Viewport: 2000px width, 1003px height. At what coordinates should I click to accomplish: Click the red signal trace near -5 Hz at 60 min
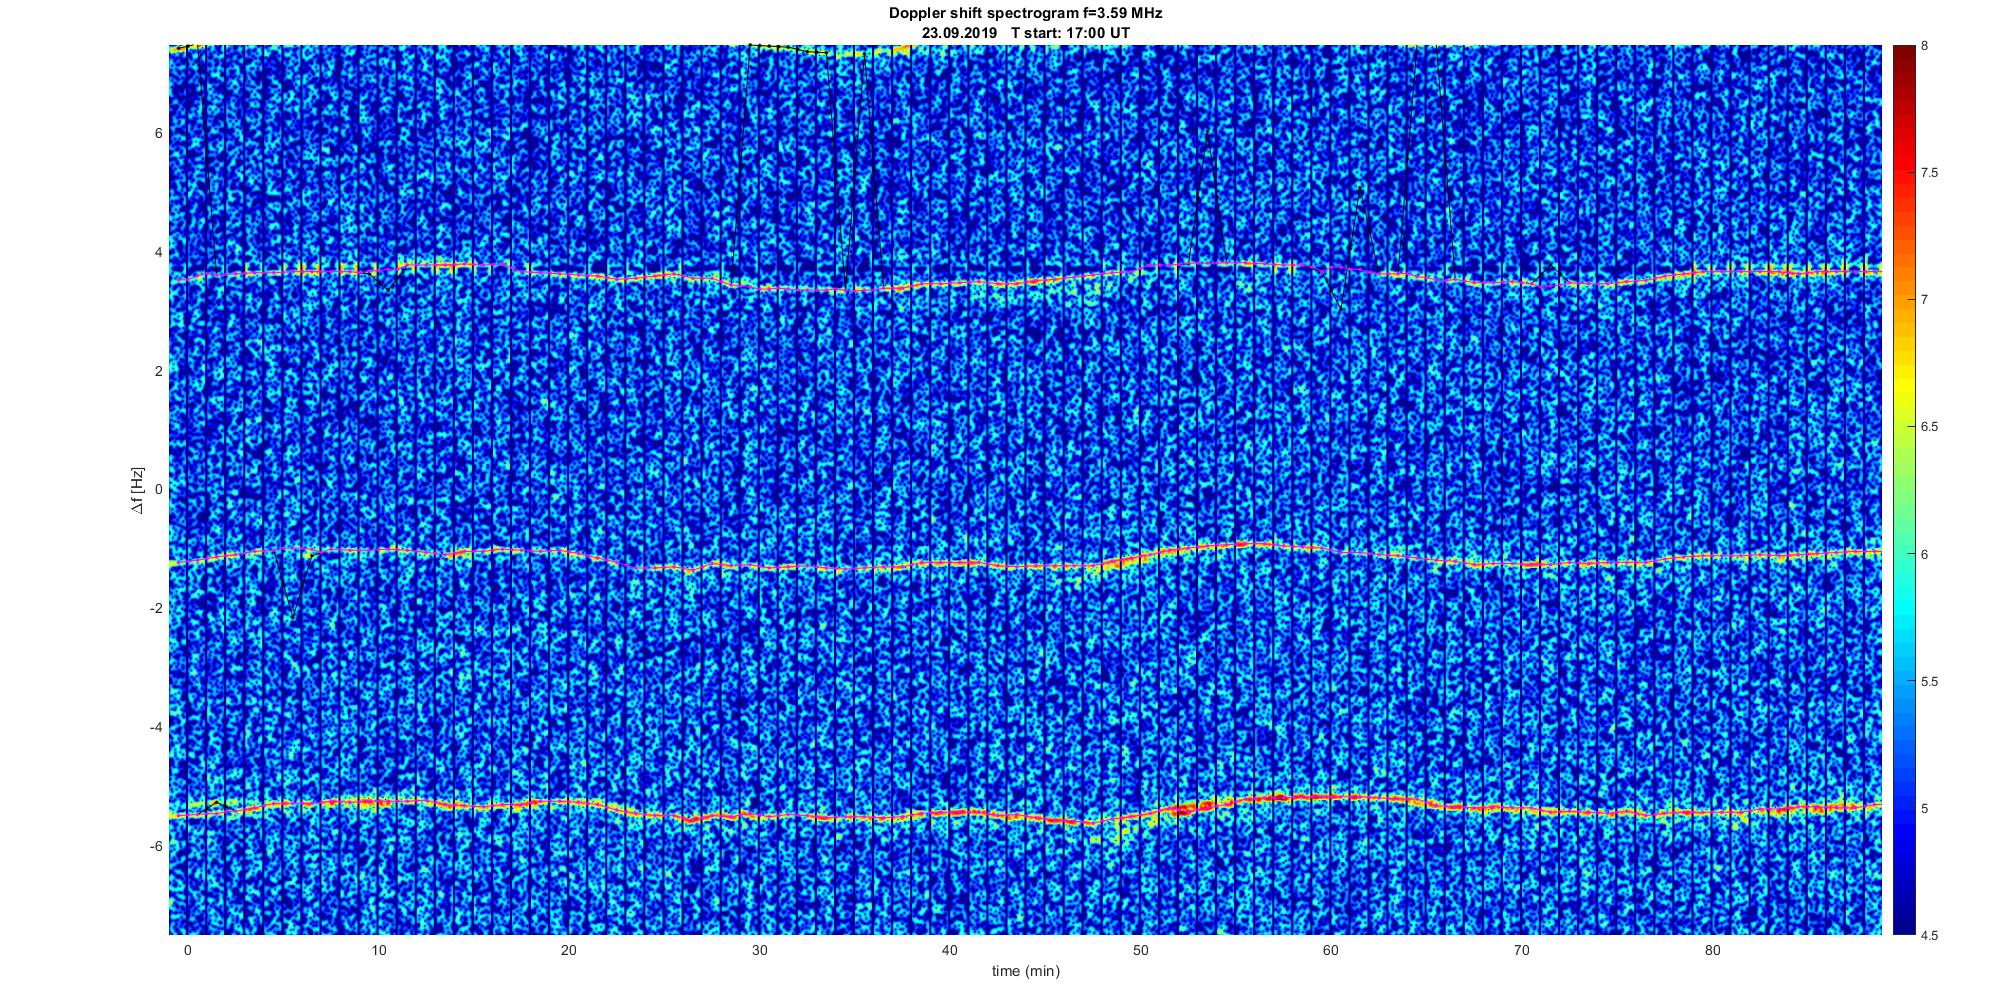pyautogui.click(x=1331, y=797)
